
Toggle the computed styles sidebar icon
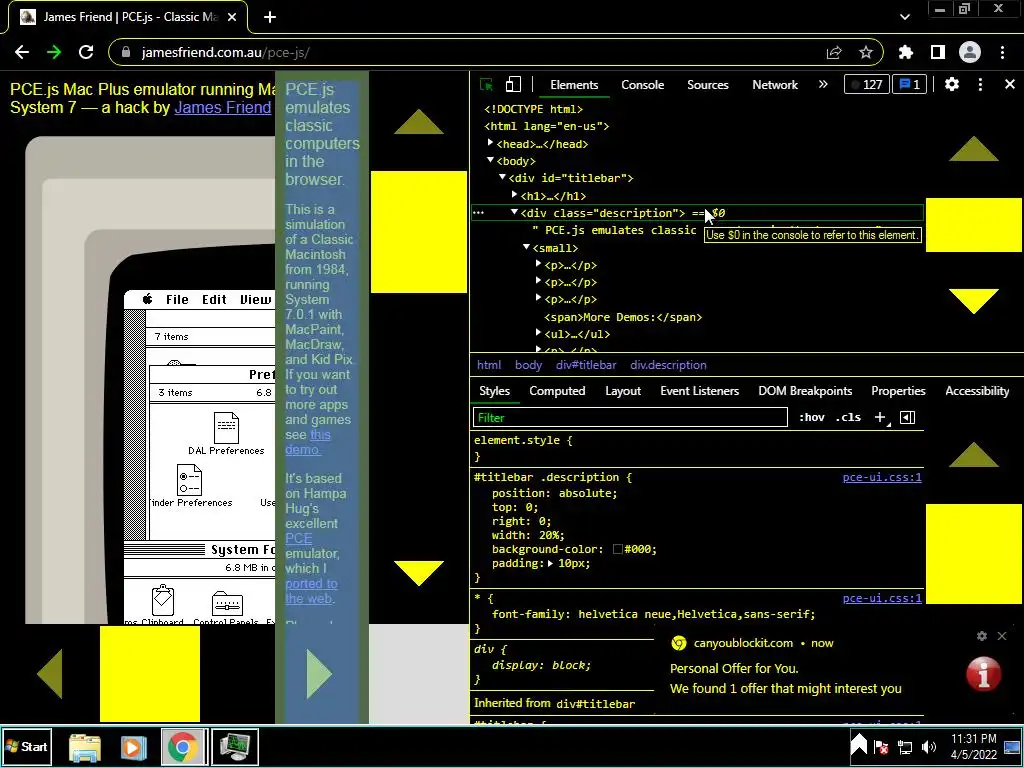click(907, 417)
